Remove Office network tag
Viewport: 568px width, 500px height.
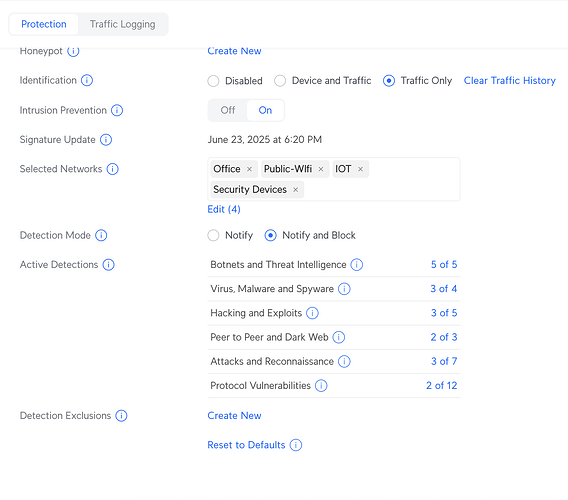point(249,169)
